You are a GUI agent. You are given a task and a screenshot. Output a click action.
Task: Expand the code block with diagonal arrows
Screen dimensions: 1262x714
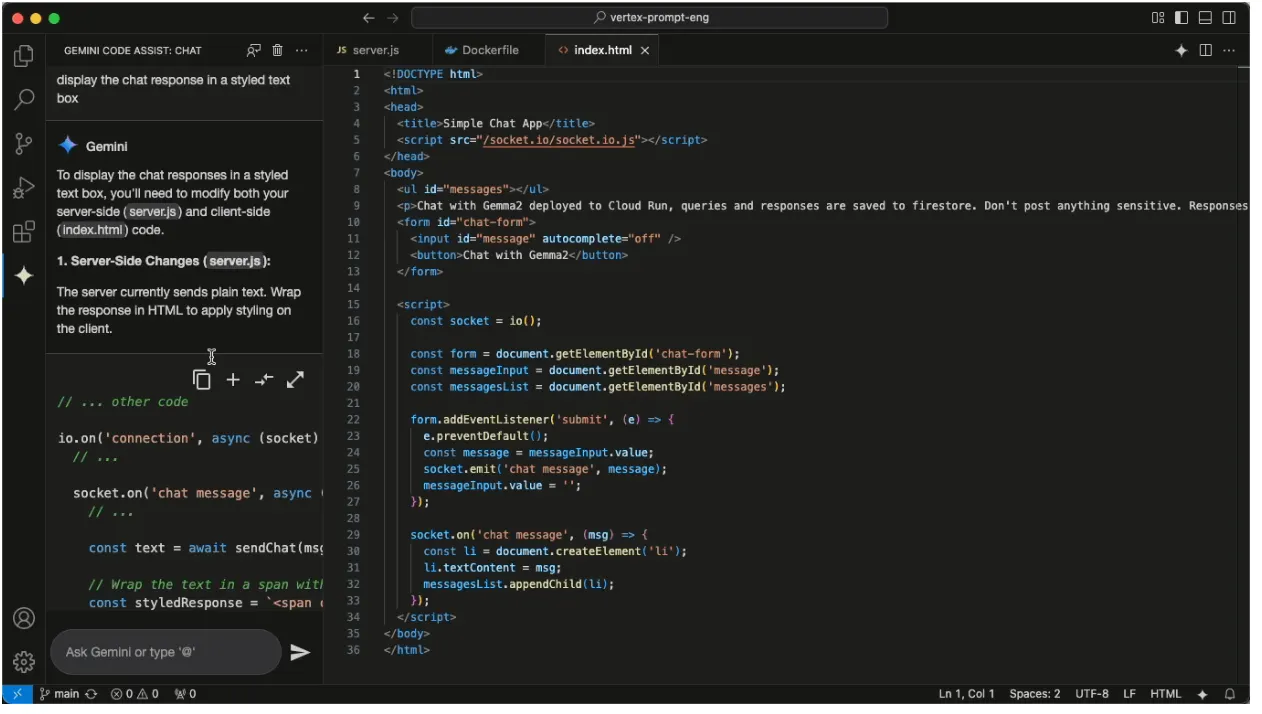295,380
